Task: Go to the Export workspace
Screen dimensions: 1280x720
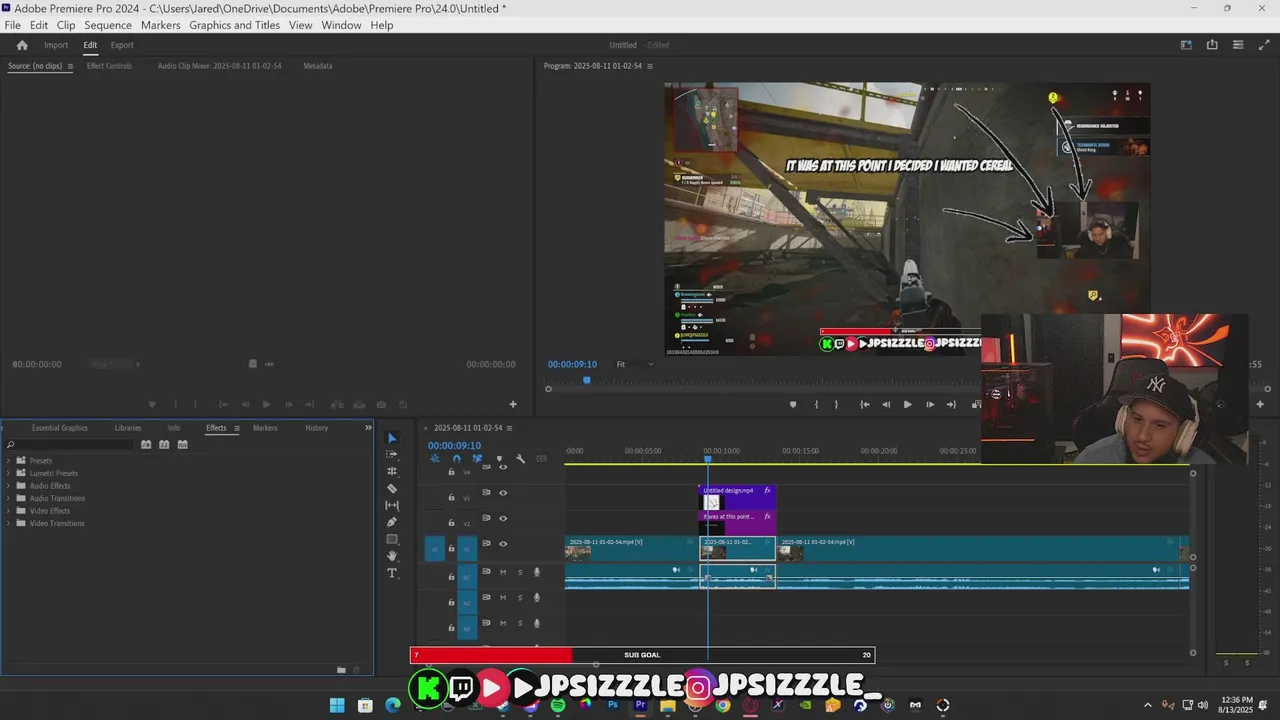Action: click(122, 45)
